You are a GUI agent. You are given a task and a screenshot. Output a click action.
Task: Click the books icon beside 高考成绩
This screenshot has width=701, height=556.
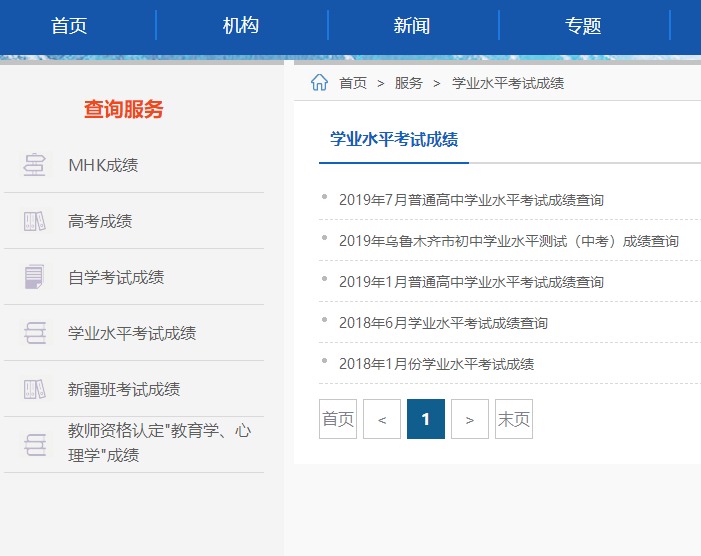35,221
